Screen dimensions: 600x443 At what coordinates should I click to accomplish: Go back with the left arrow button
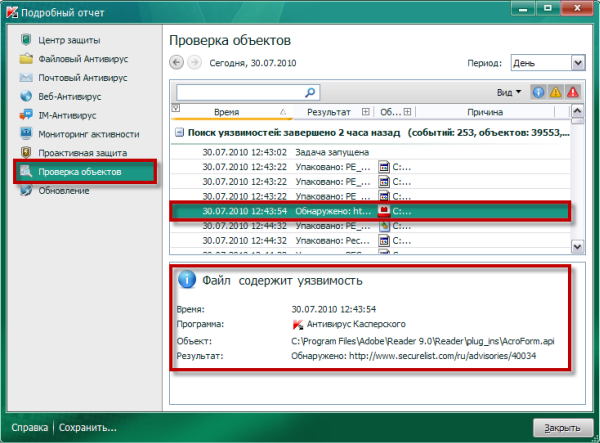point(176,62)
